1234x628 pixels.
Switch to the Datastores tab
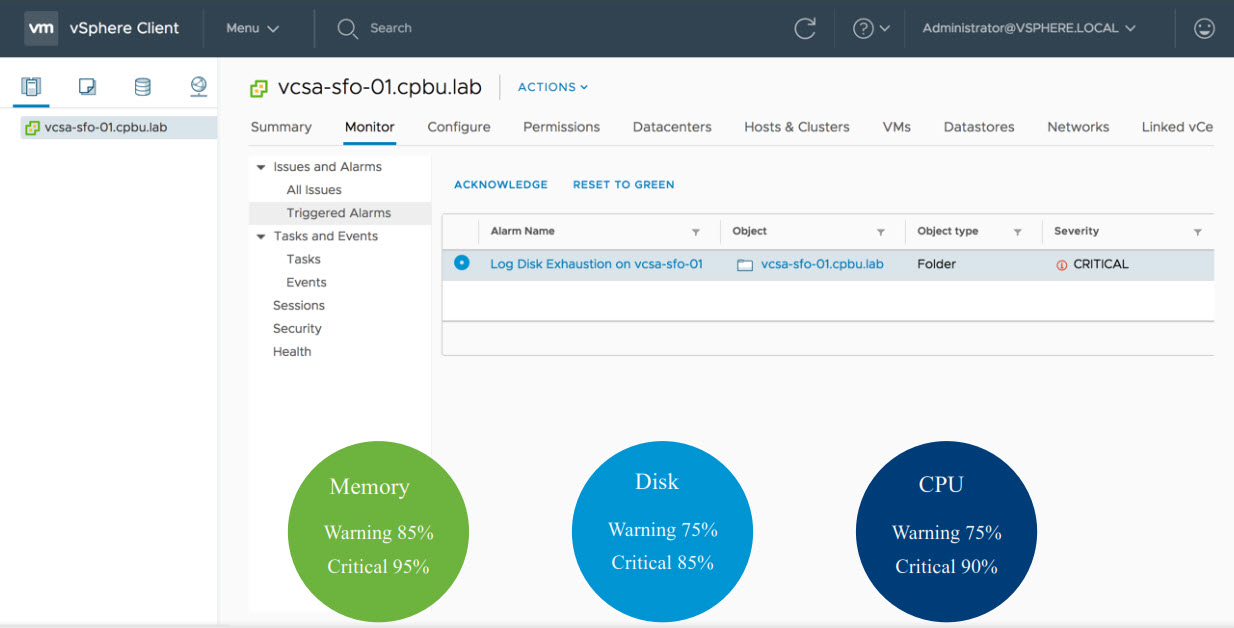[x=979, y=127]
